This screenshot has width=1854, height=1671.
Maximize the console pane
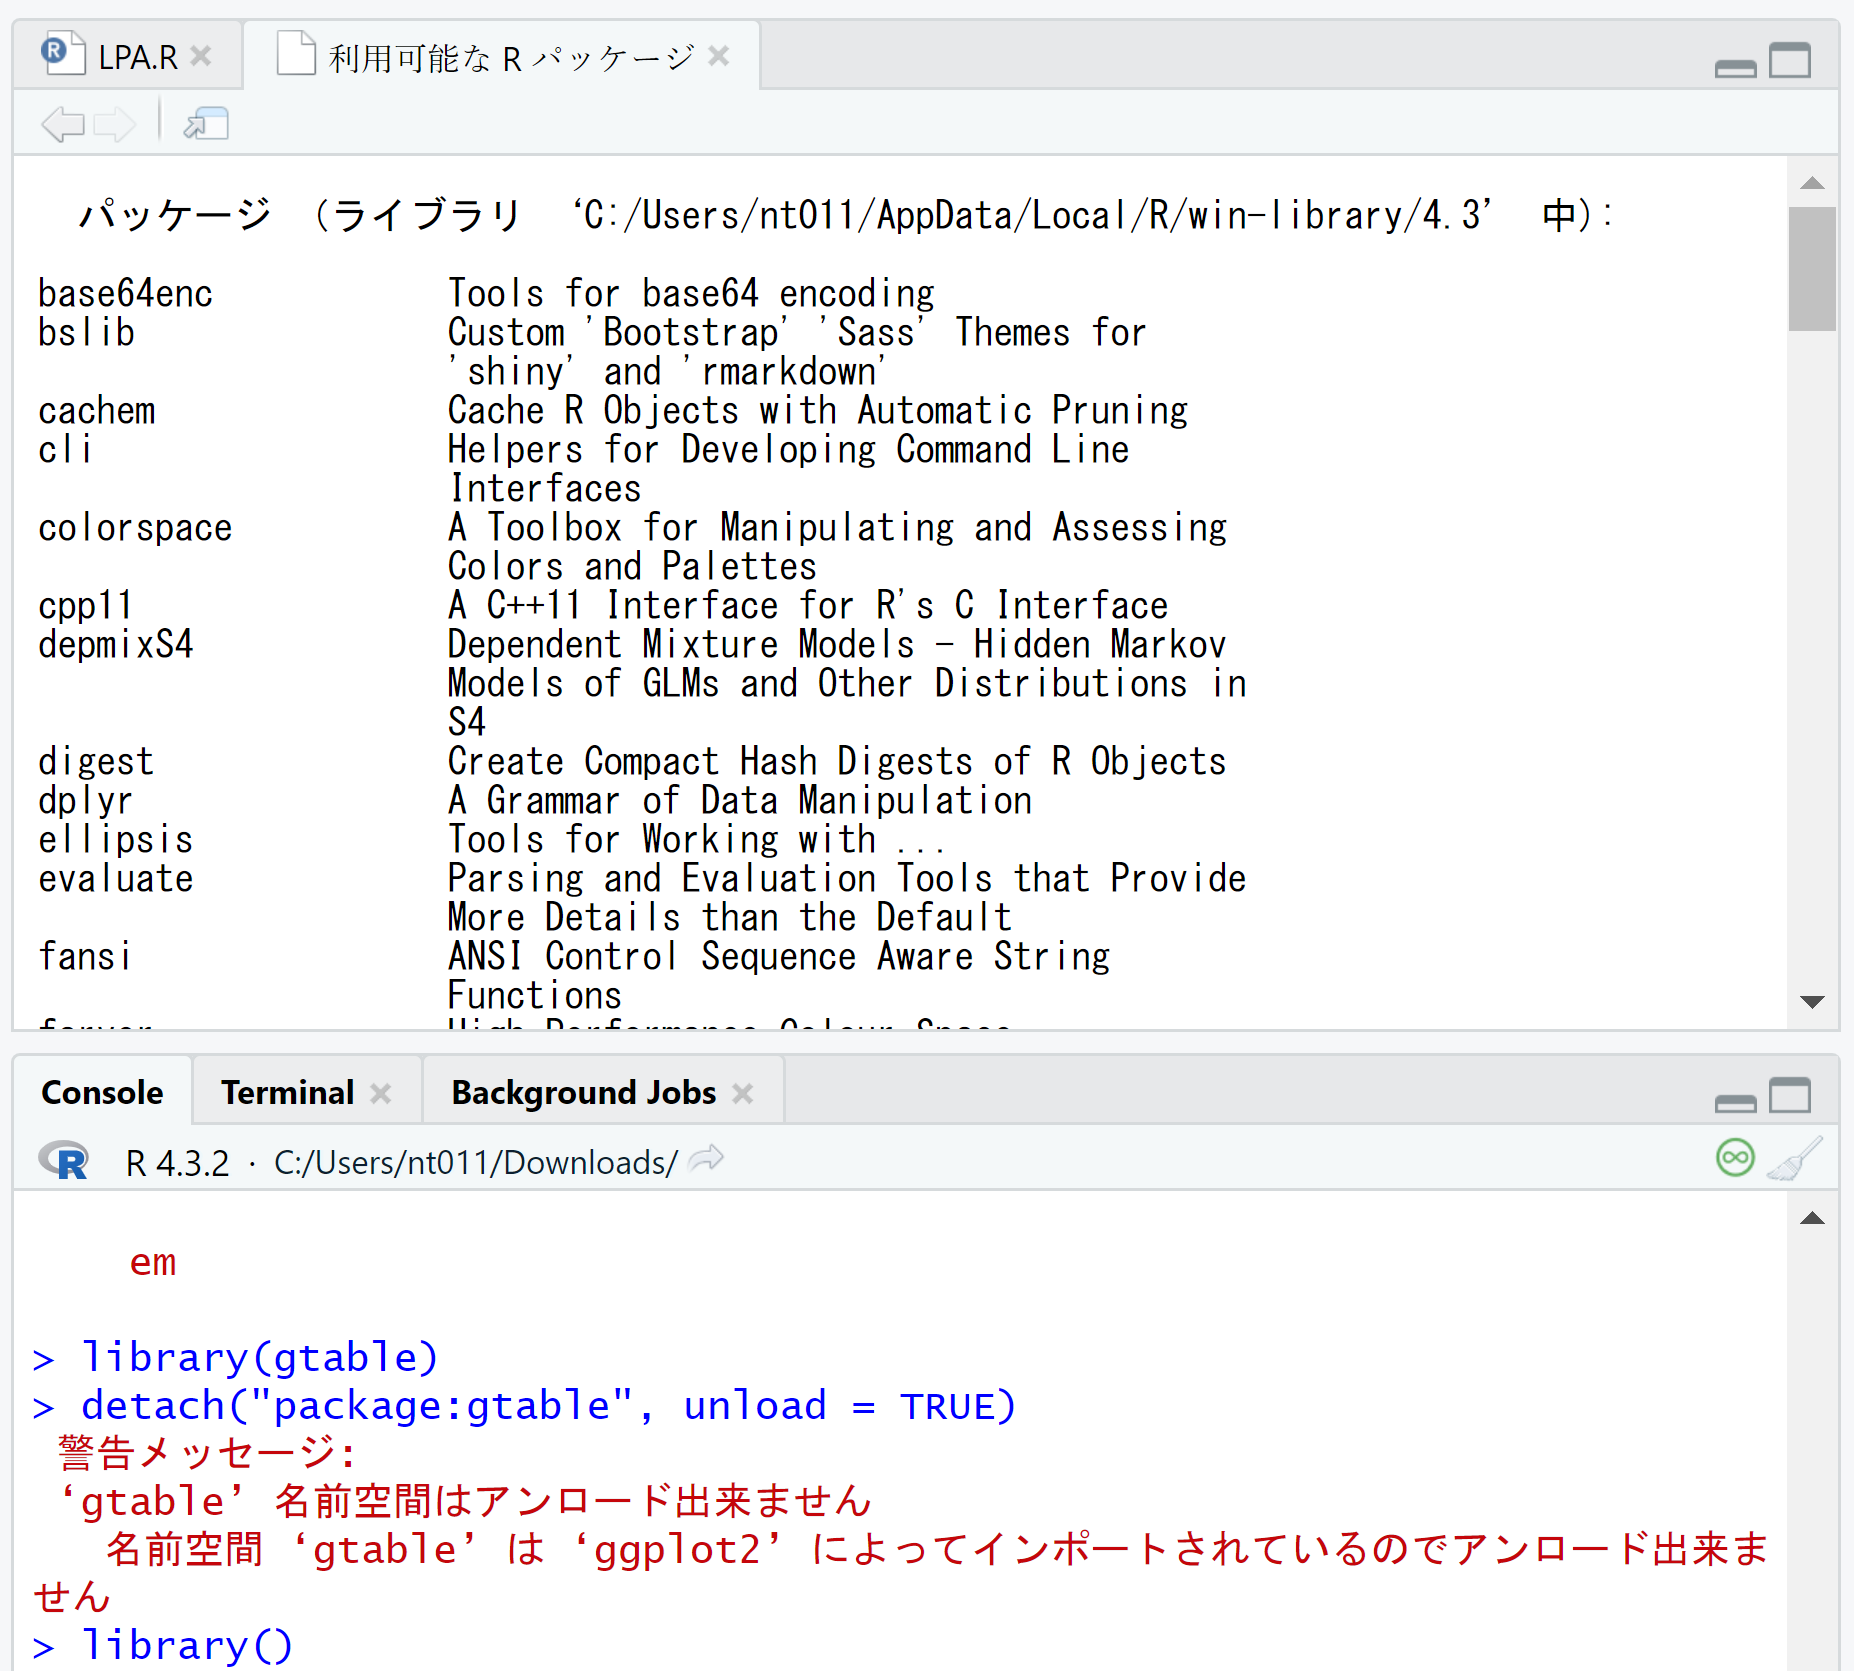[1790, 1095]
